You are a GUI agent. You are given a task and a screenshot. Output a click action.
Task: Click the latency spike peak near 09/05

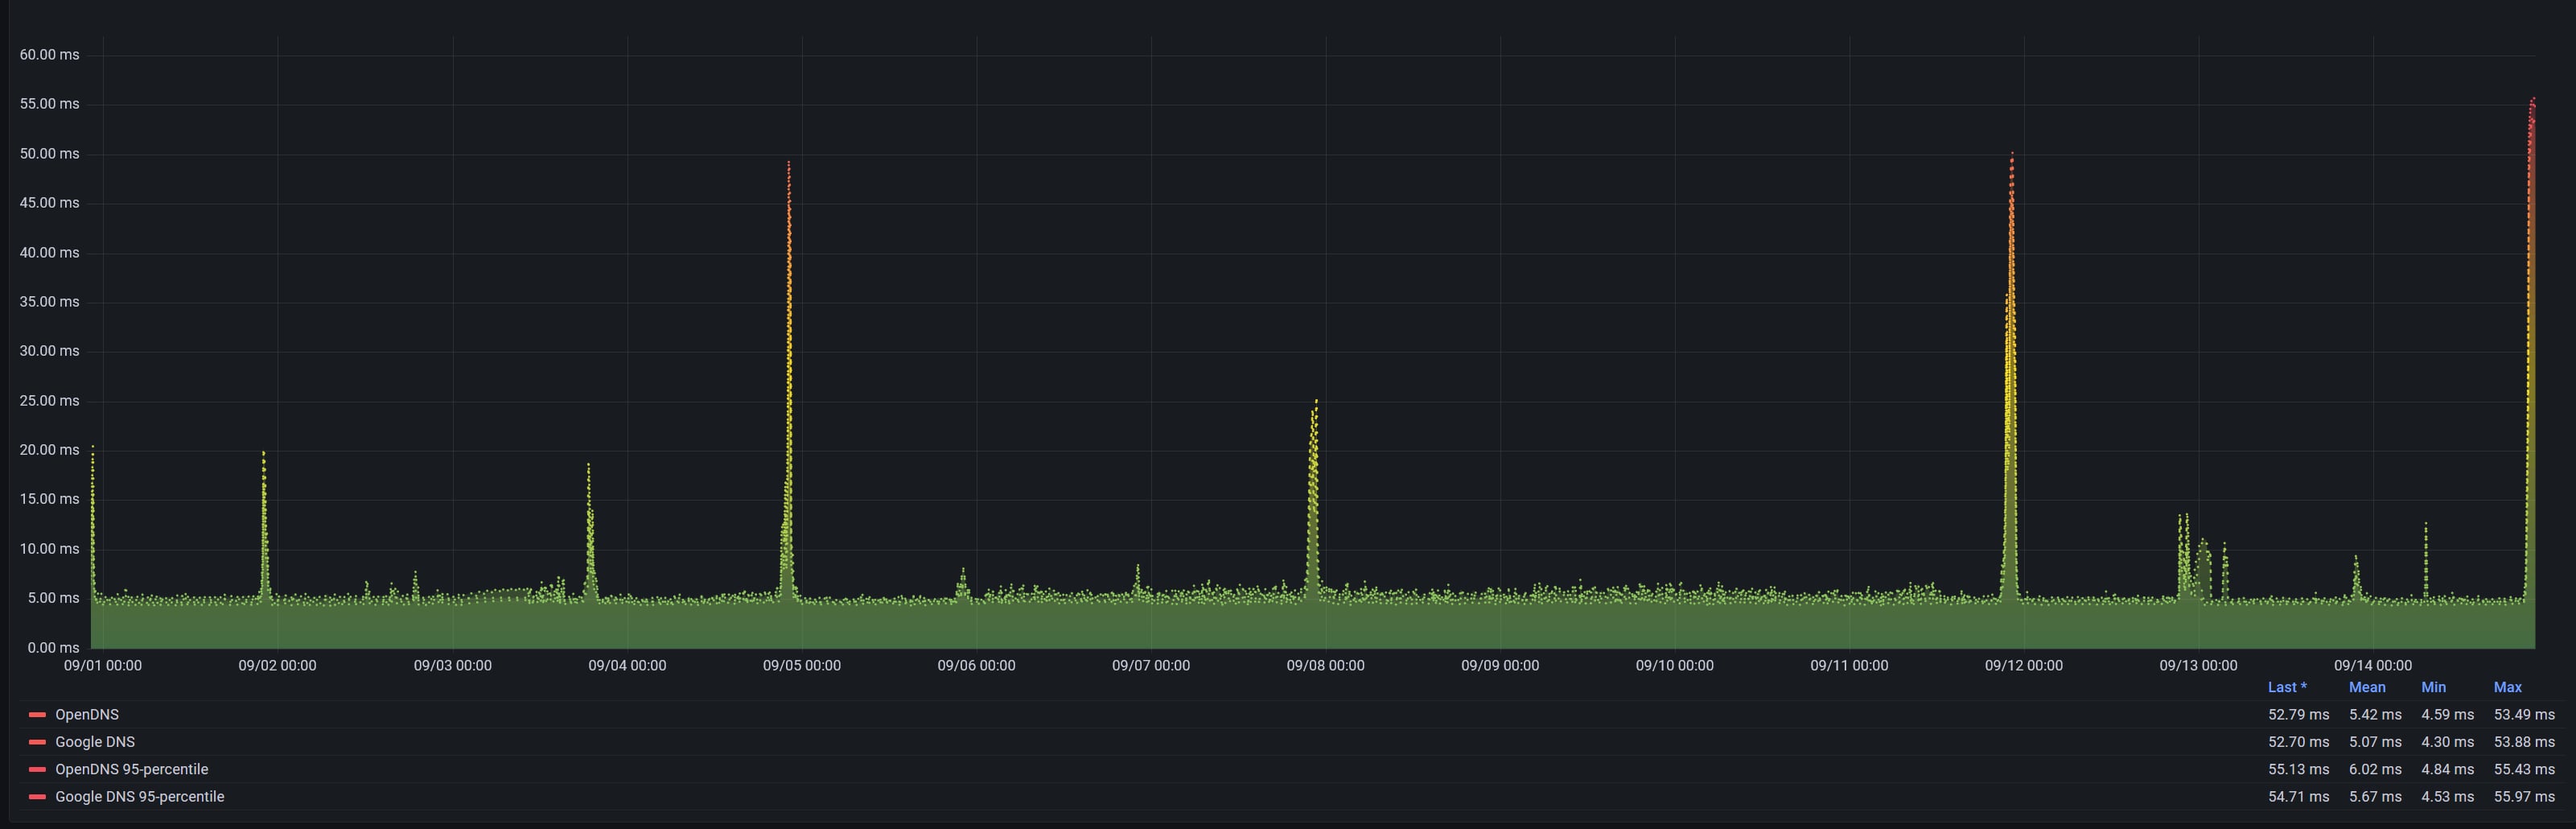click(x=789, y=162)
